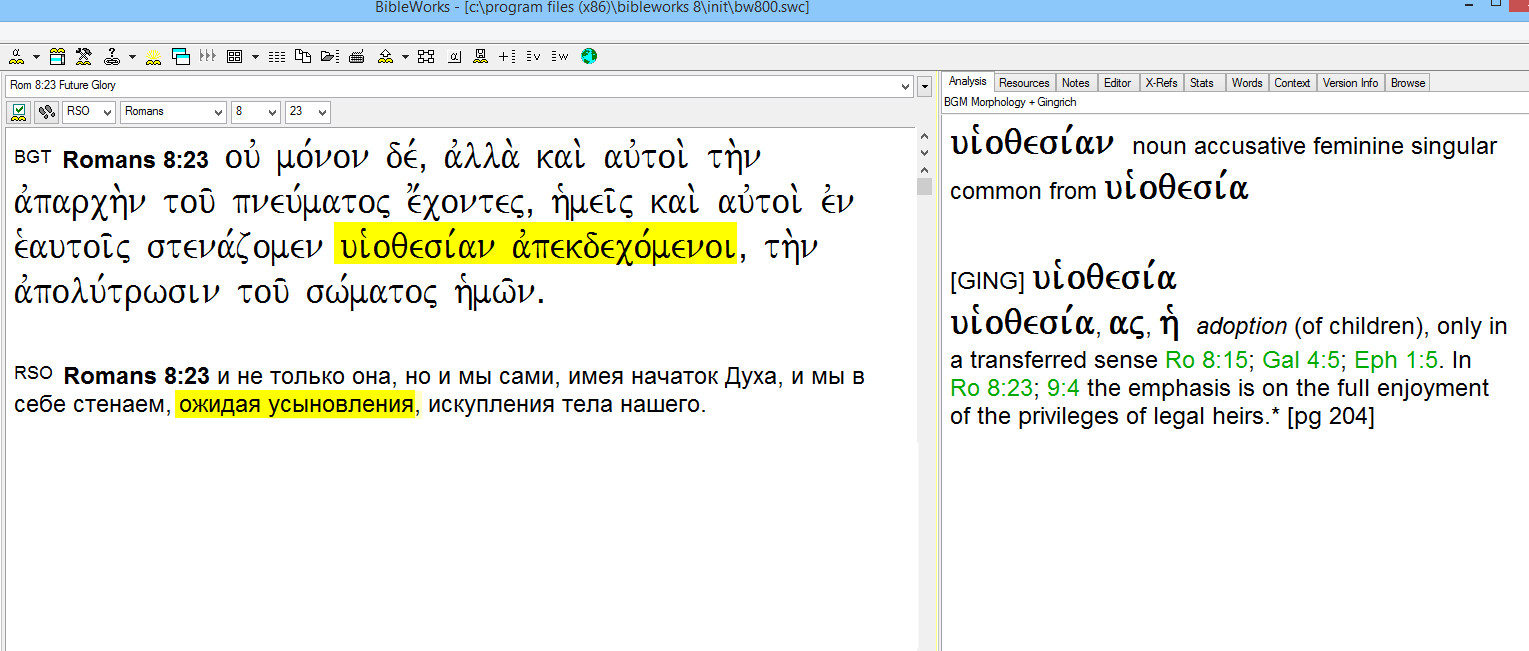Image resolution: width=1529 pixels, height=651 pixels.
Task: Click the highlighted Russian phrase ожидая усыновления
Action: tap(295, 405)
